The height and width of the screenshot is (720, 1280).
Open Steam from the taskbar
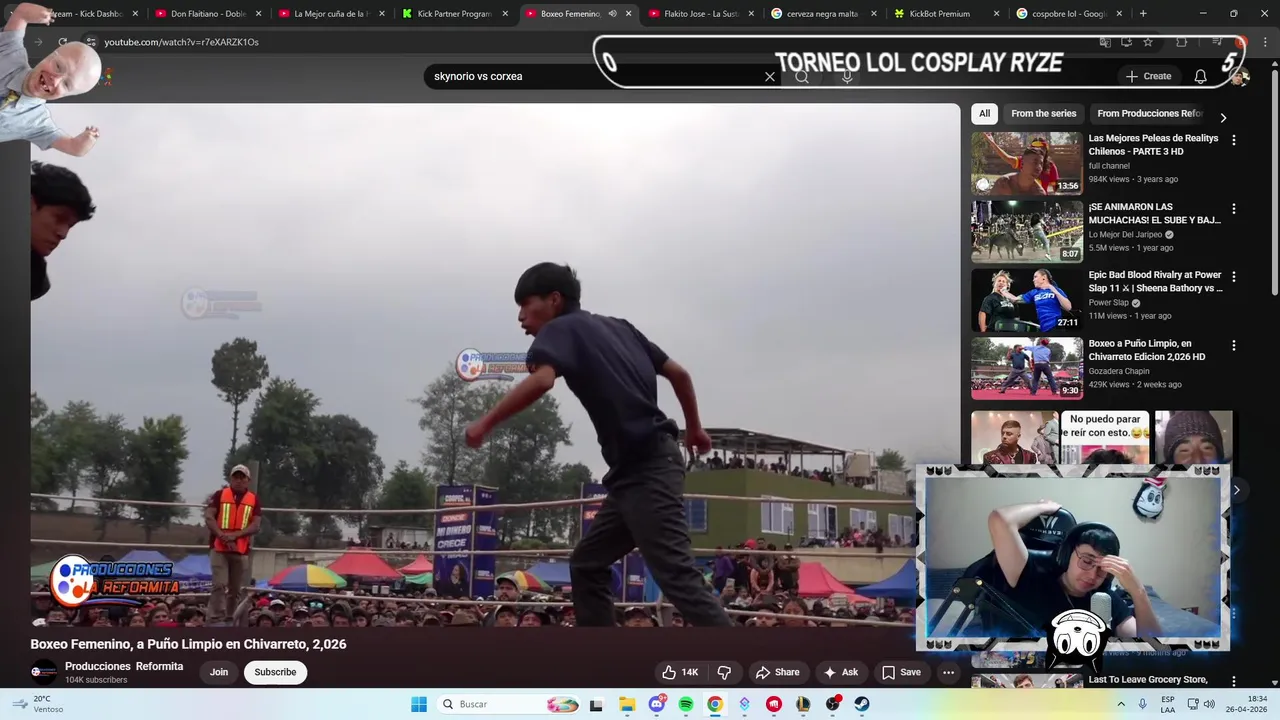pos(862,704)
